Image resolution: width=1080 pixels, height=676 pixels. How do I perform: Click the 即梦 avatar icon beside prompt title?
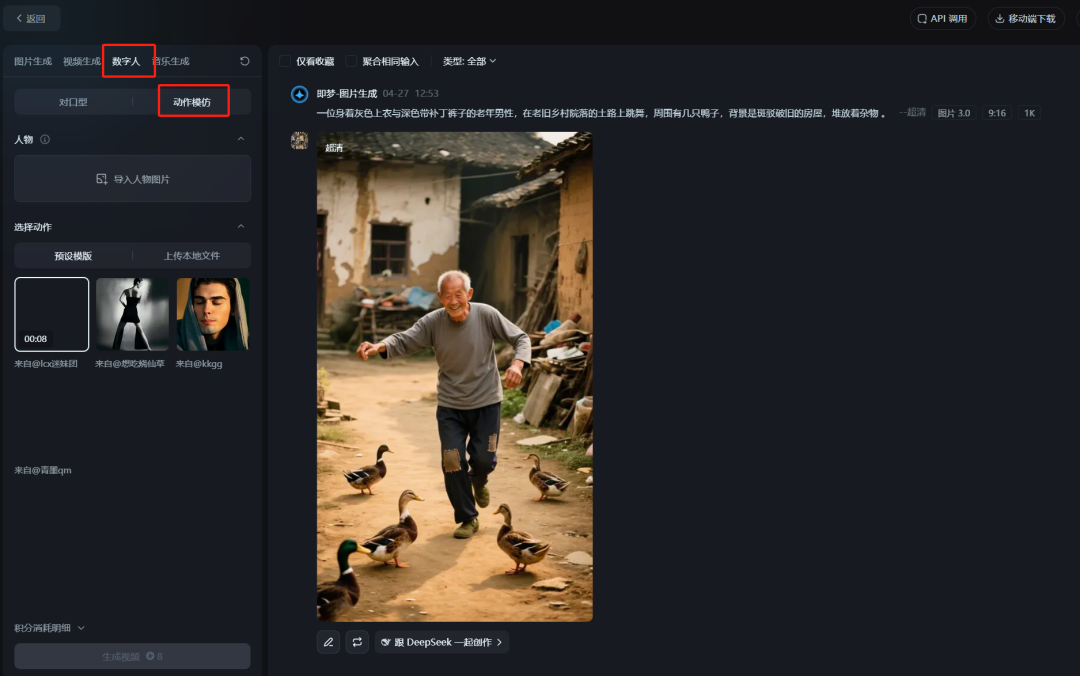point(299,94)
